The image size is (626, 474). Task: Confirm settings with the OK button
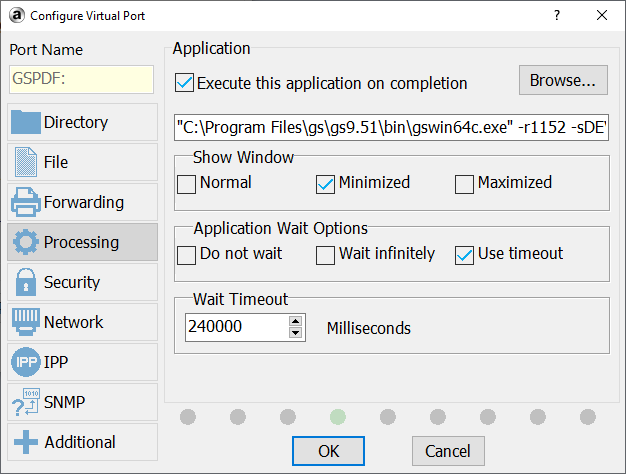328,451
